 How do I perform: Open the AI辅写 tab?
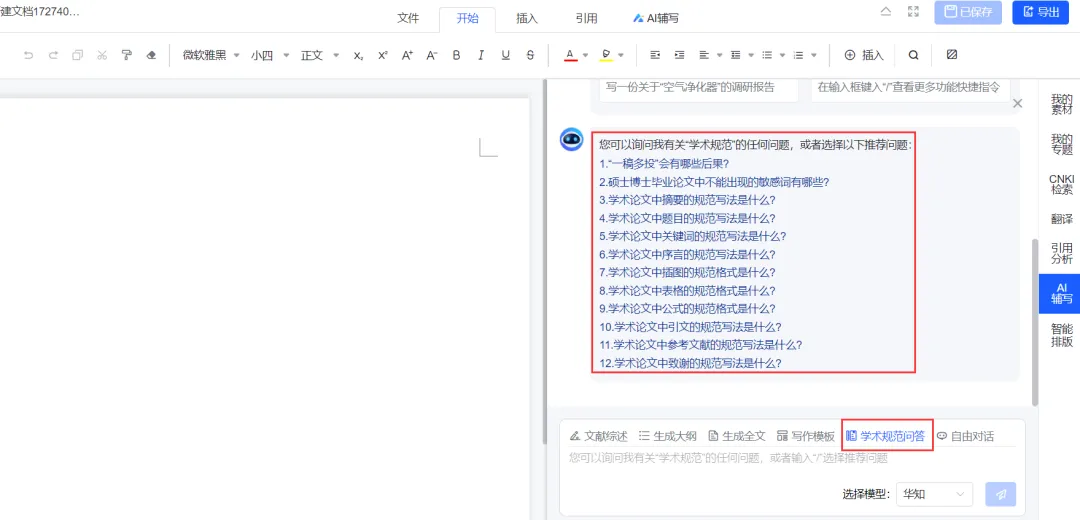tap(656, 19)
